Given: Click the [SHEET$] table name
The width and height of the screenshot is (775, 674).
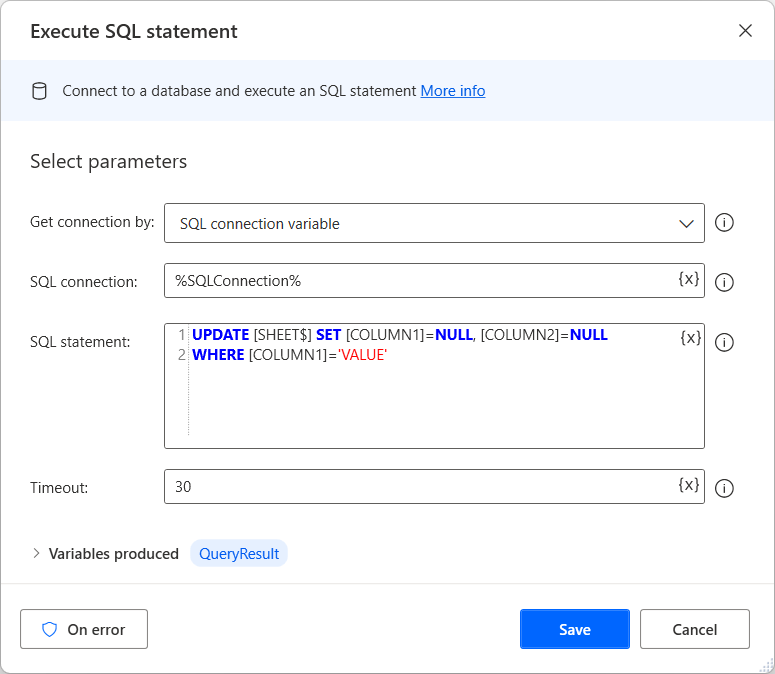Looking at the screenshot, I should [283, 335].
